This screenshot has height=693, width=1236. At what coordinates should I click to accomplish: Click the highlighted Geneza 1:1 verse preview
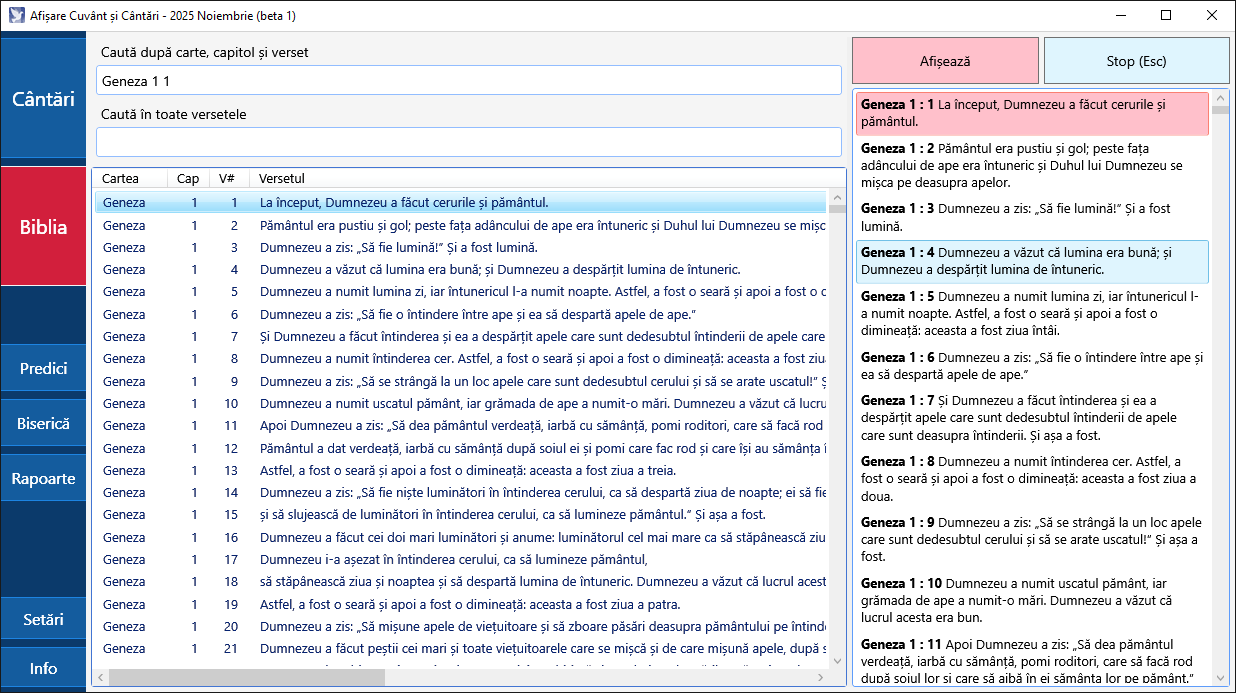[1032, 113]
